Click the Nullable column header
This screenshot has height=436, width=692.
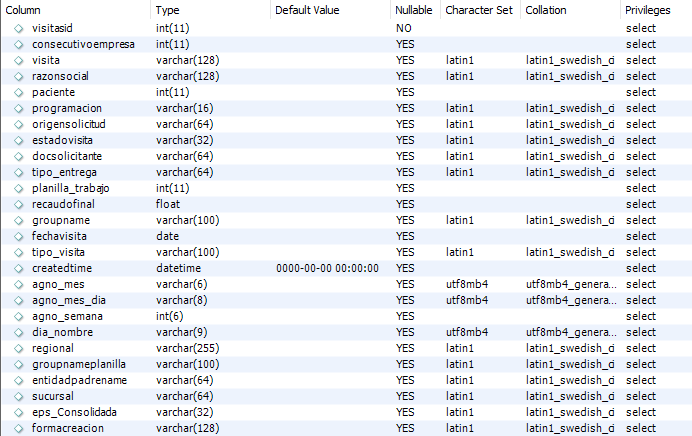click(415, 10)
